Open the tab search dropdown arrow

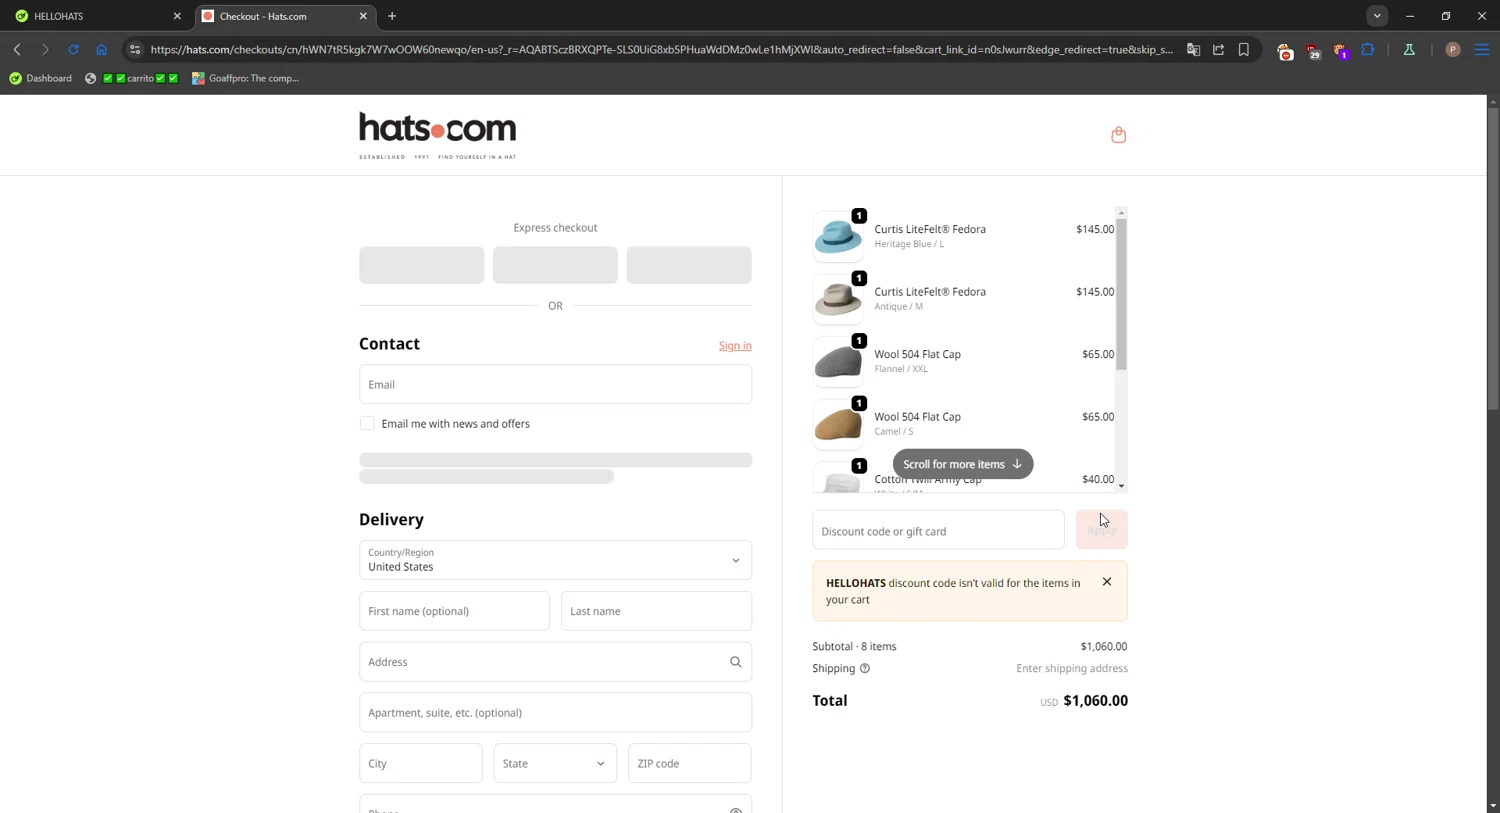pyautogui.click(x=1377, y=16)
